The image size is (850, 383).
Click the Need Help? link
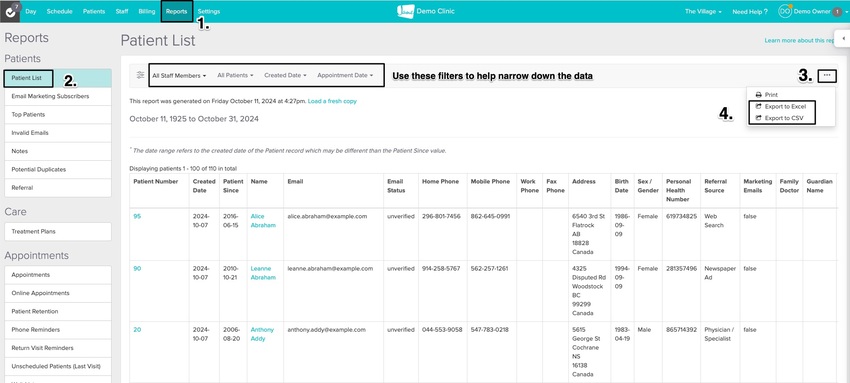coord(750,11)
